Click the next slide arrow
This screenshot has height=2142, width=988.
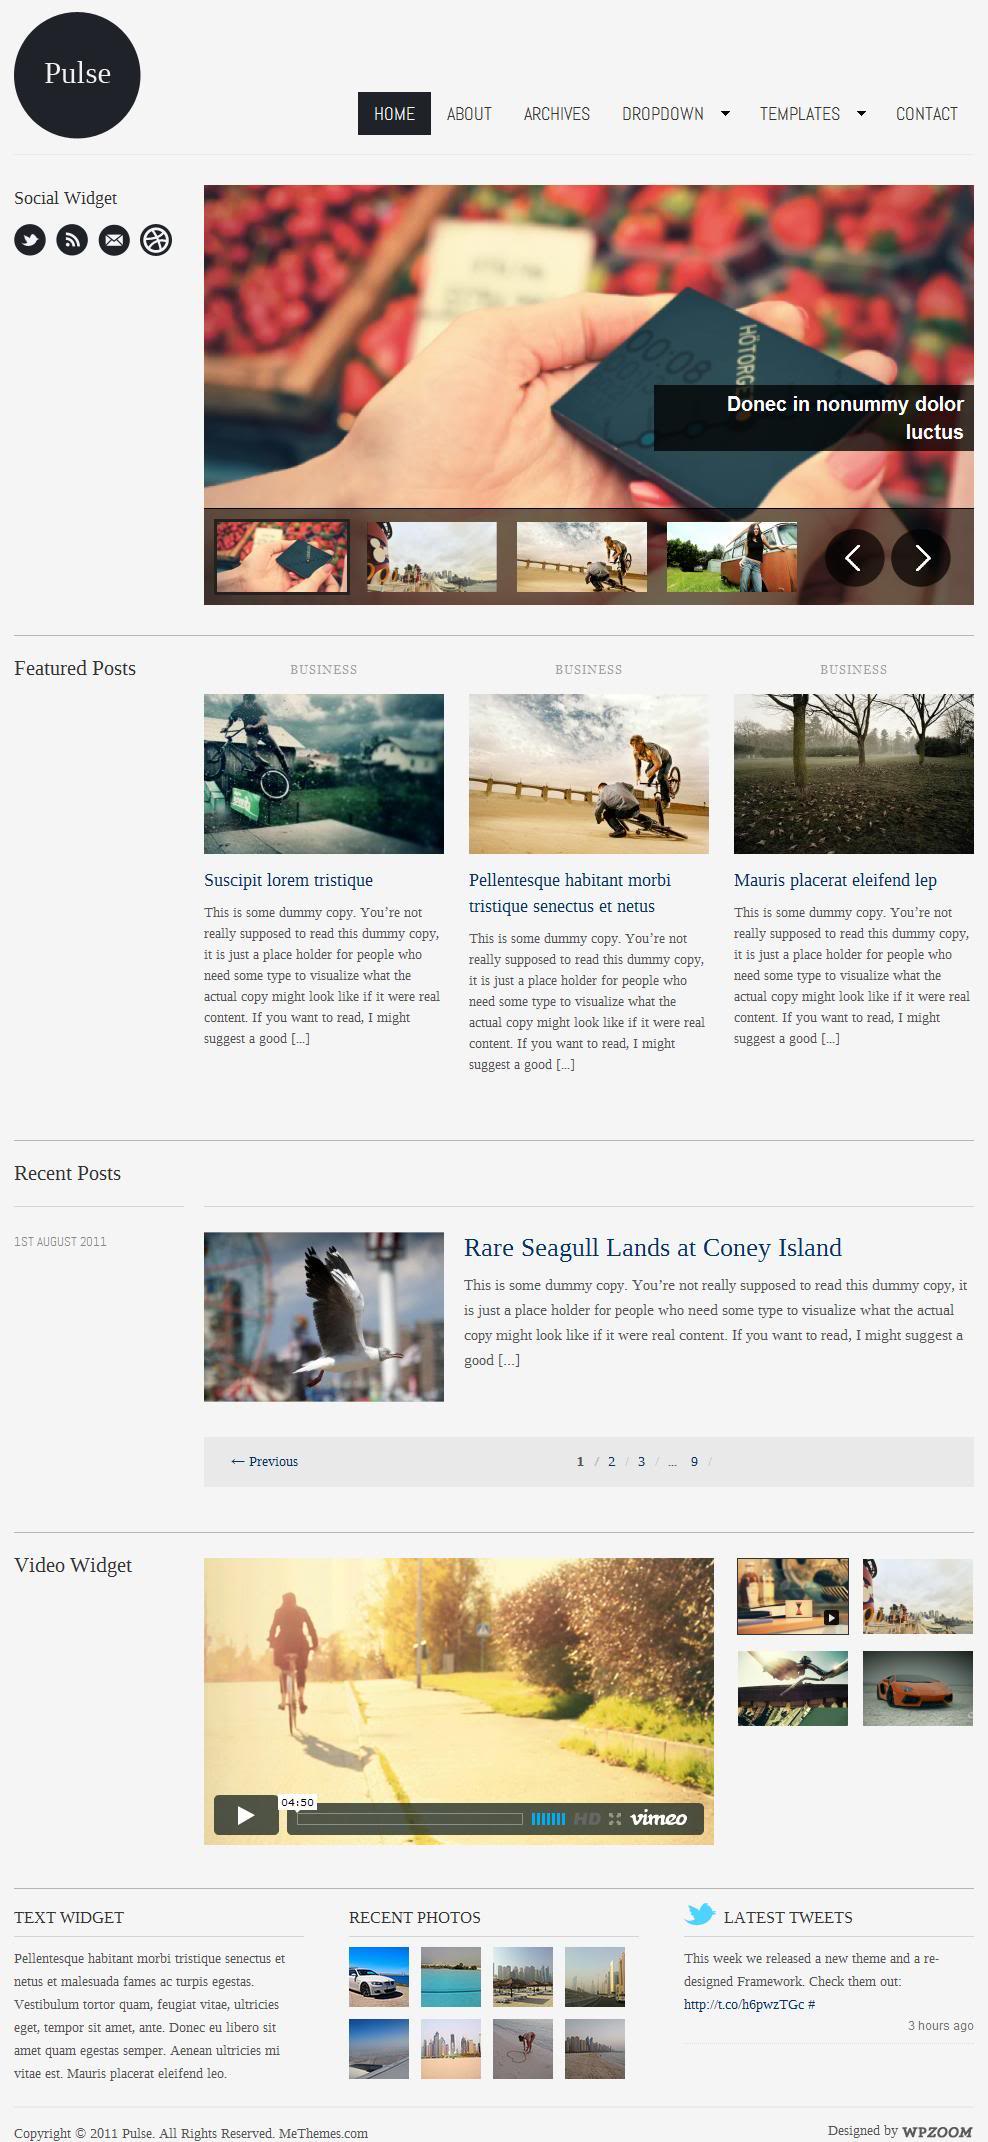(x=921, y=557)
